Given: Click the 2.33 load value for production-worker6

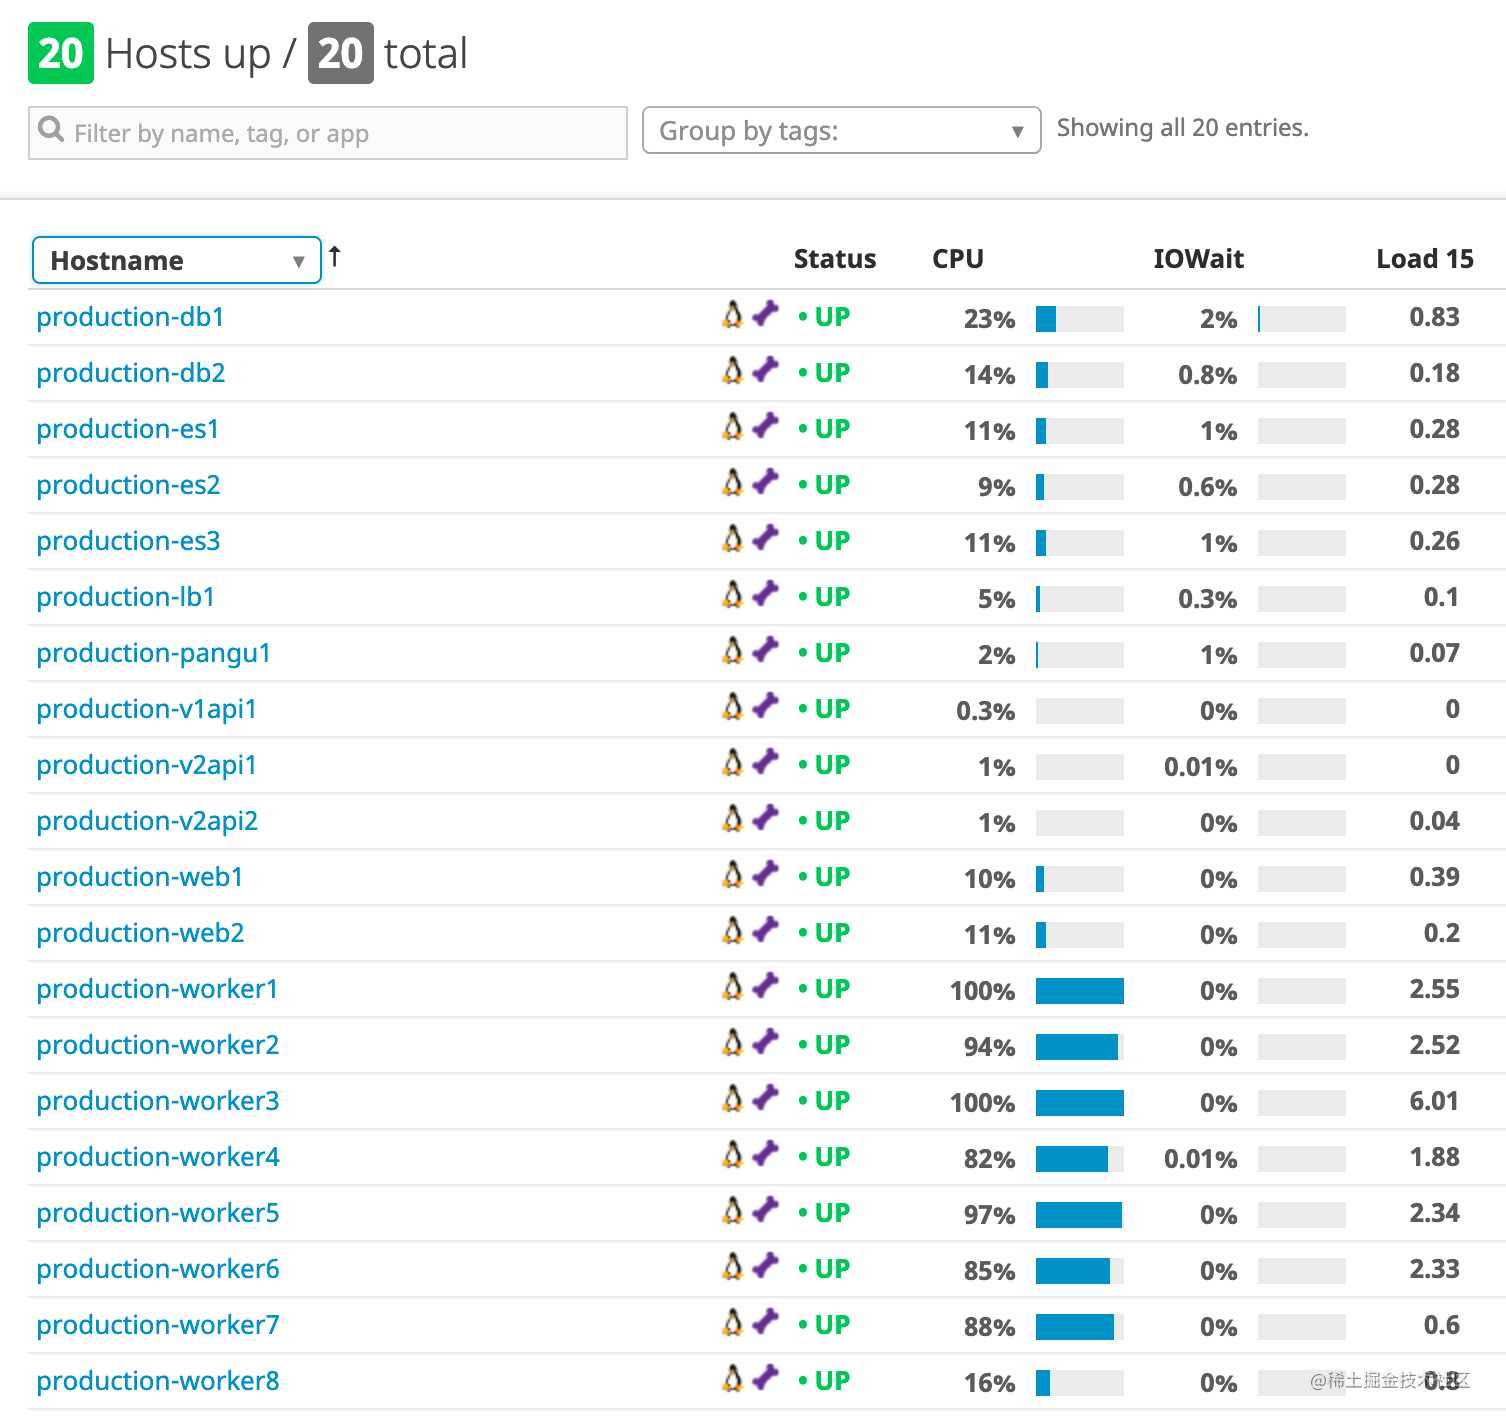Looking at the screenshot, I should pos(1435,1269).
